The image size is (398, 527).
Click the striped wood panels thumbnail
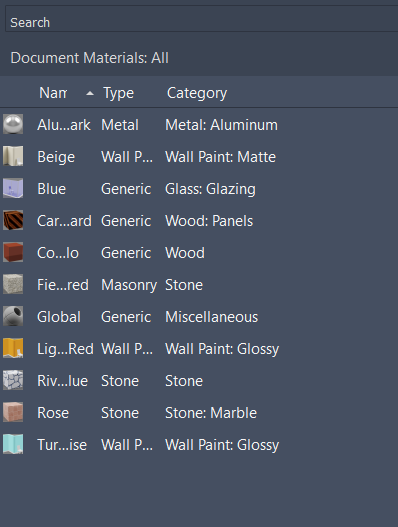(13, 220)
